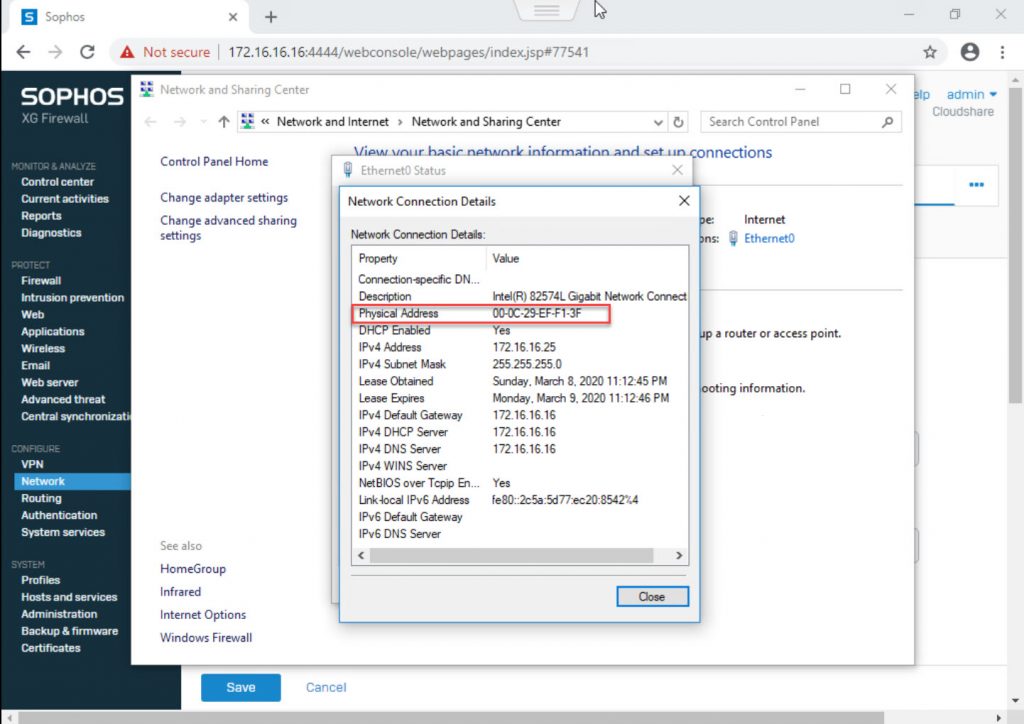
Task: Close the Network Connection Details dialog with X
Action: (x=684, y=200)
